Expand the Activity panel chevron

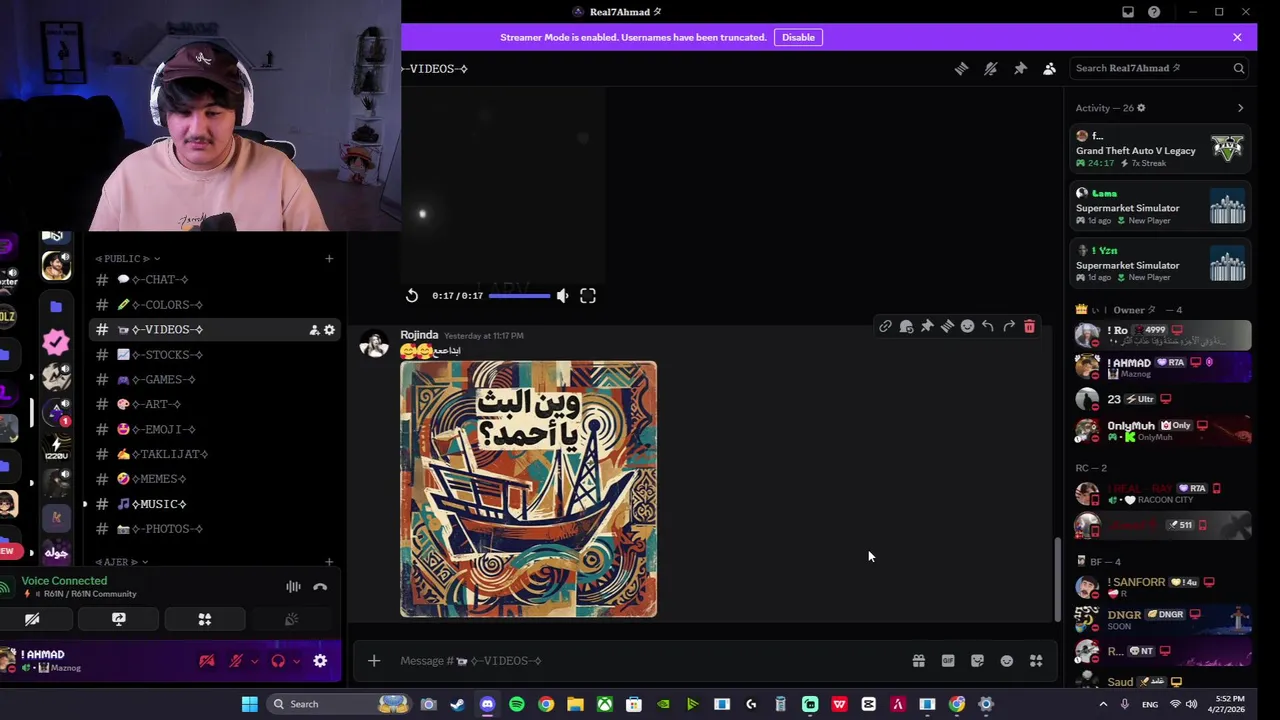pyautogui.click(x=1240, y=108)
